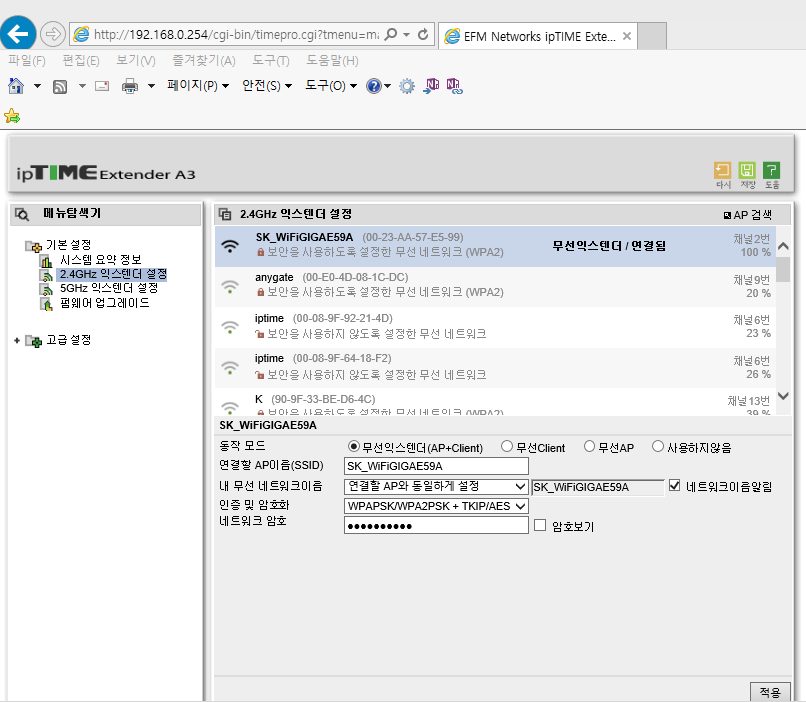Click the 연결할 AP이름(SSID) input field

pos(436,466)
